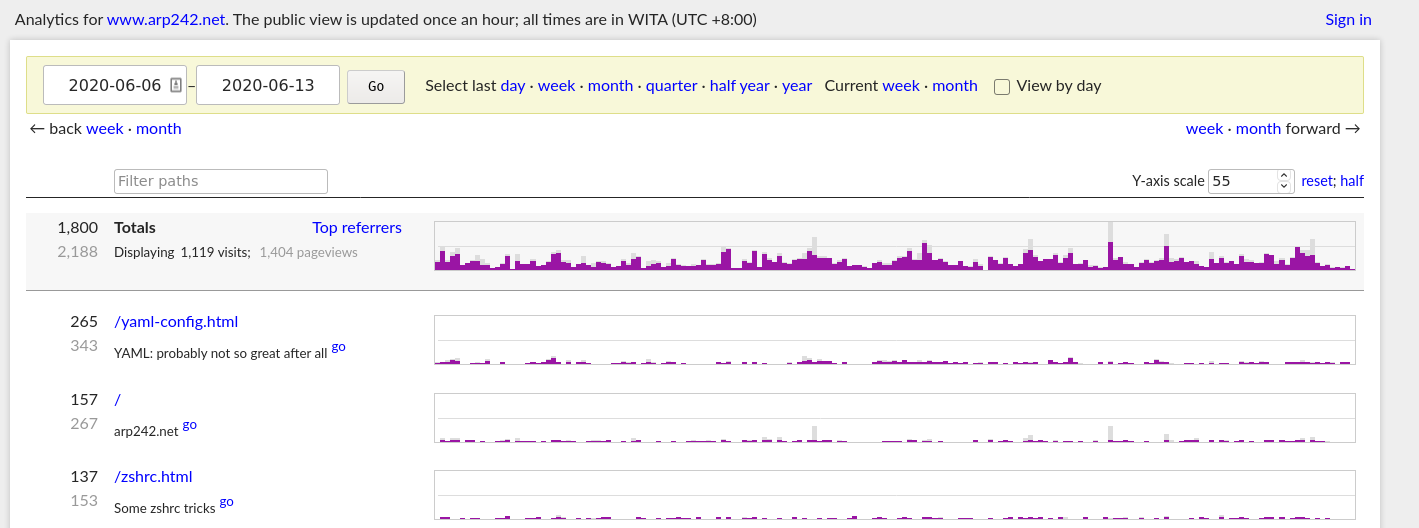Tick the View by day checkbox
This screenshot has width=1419, height=528.
tap(1002, 87)
